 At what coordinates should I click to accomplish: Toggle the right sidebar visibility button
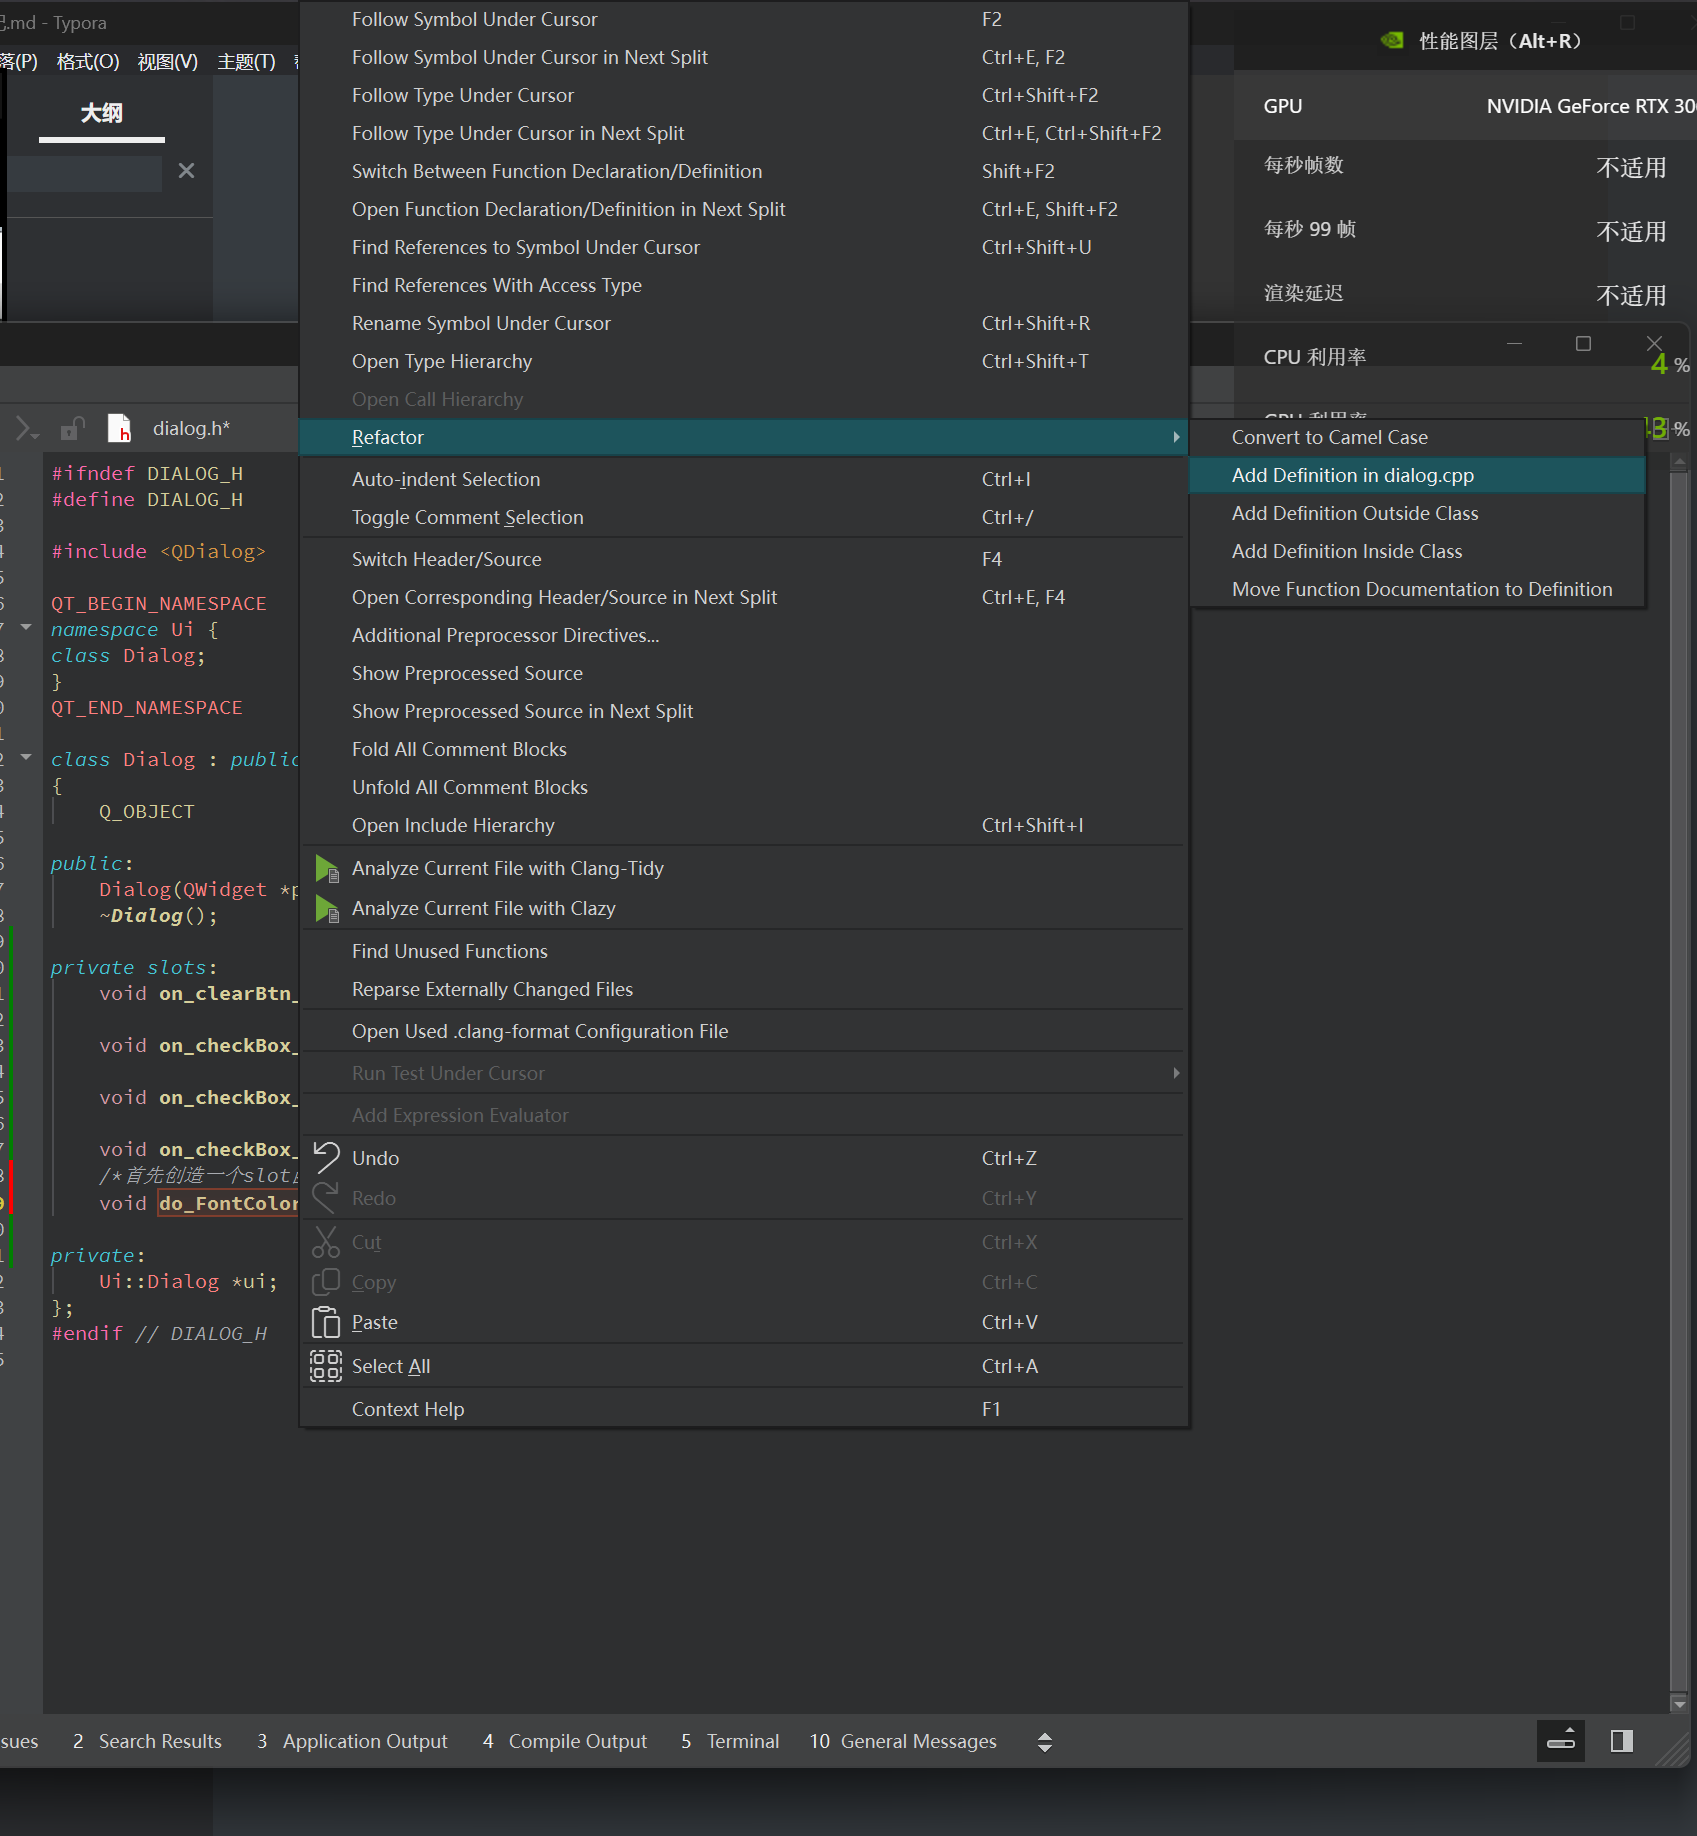[1622, 1741]
